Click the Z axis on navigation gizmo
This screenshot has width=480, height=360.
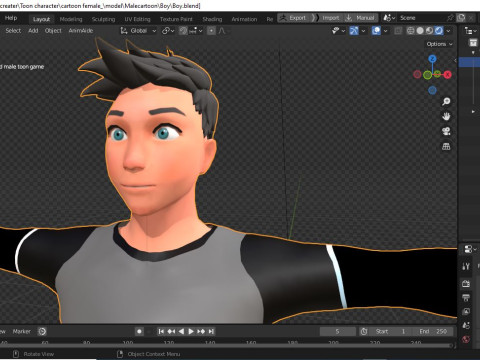click(432, 59)
